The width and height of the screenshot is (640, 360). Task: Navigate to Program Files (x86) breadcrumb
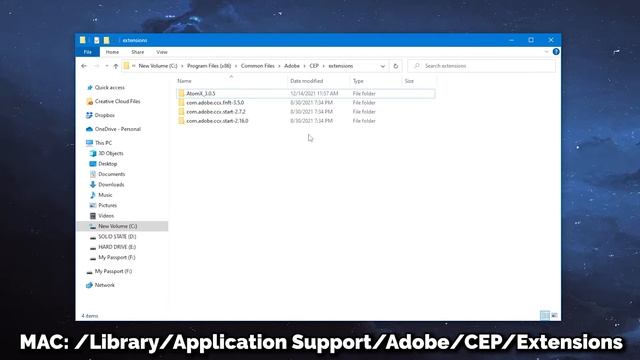[209, 66]
